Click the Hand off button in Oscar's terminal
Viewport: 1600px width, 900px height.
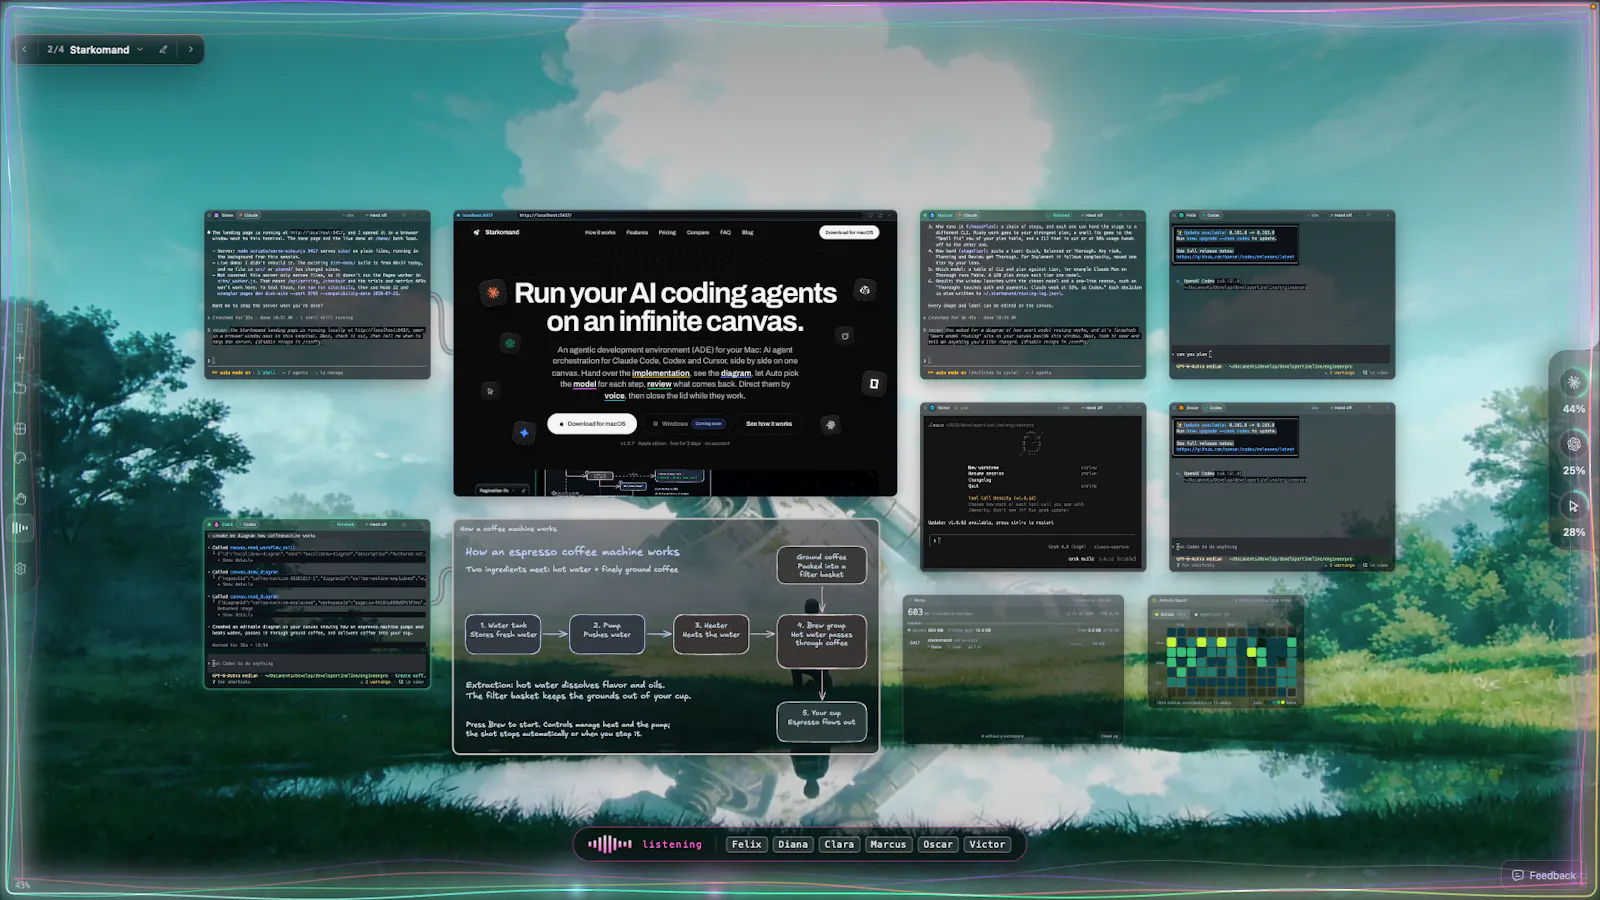click(x=1343, y=408)
